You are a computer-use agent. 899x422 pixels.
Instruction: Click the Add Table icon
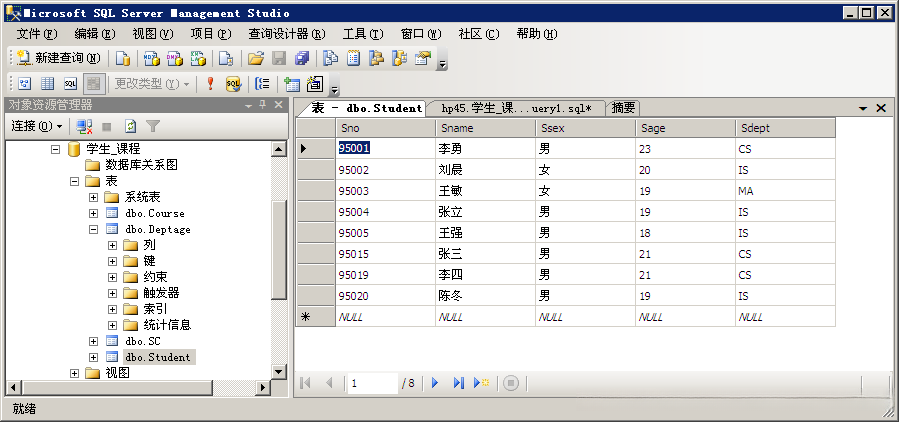(x=292, y=84)
